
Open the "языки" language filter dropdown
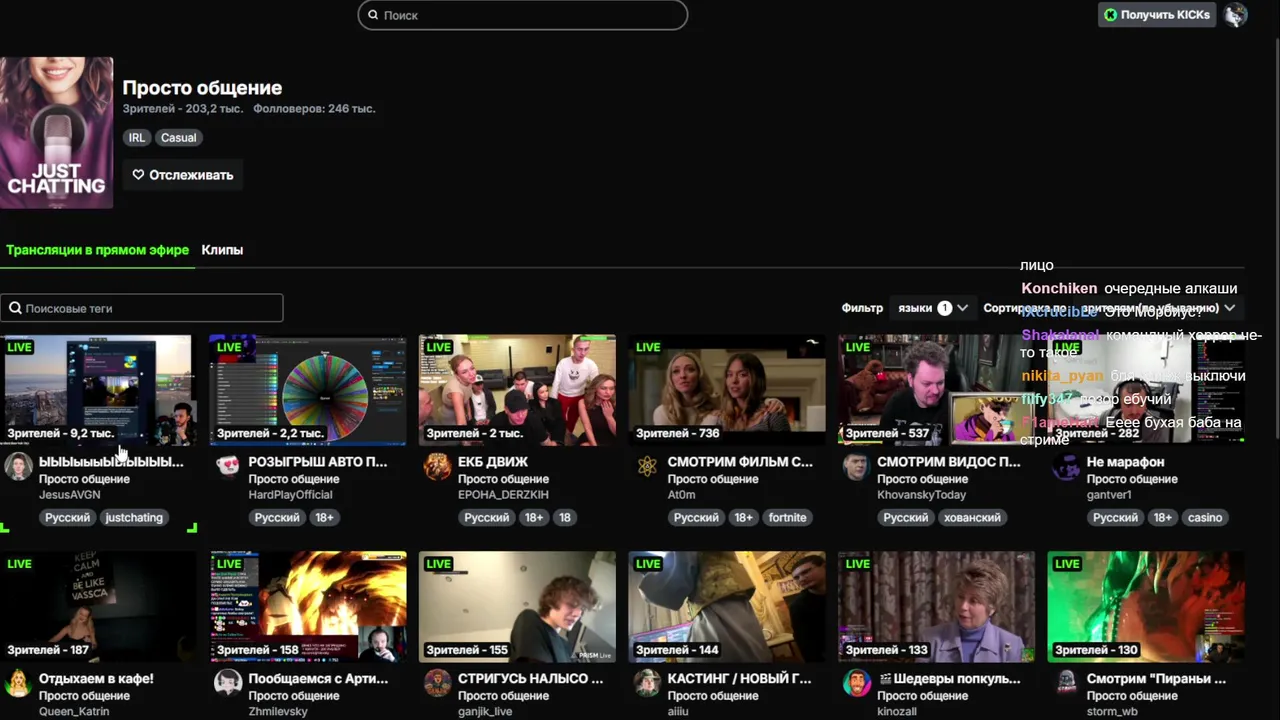[x=932, y=308]
